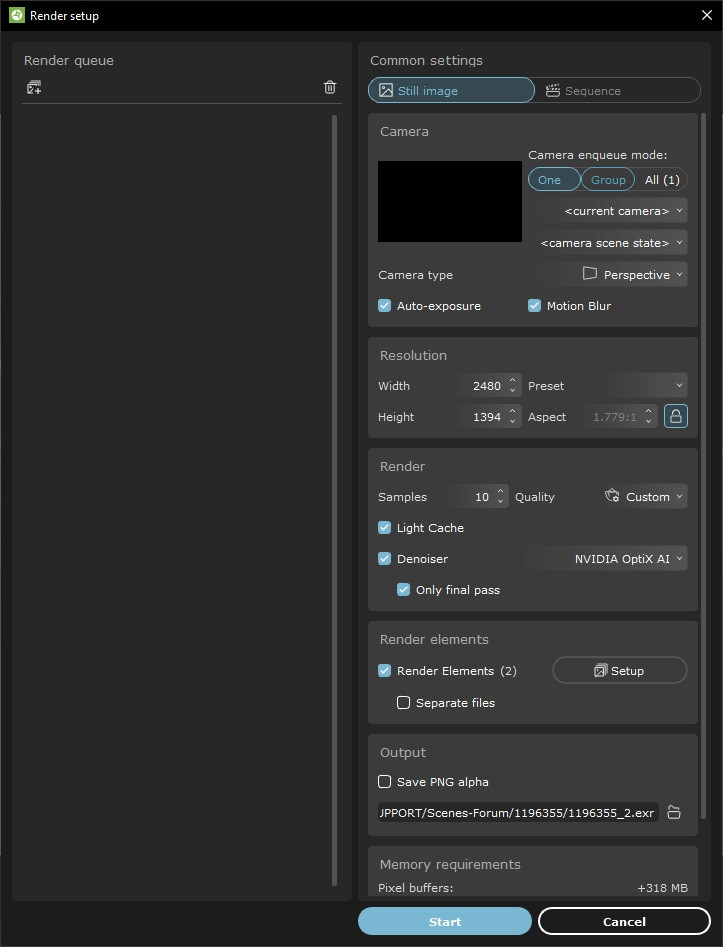Browse output file folder icon

point(674,812)
